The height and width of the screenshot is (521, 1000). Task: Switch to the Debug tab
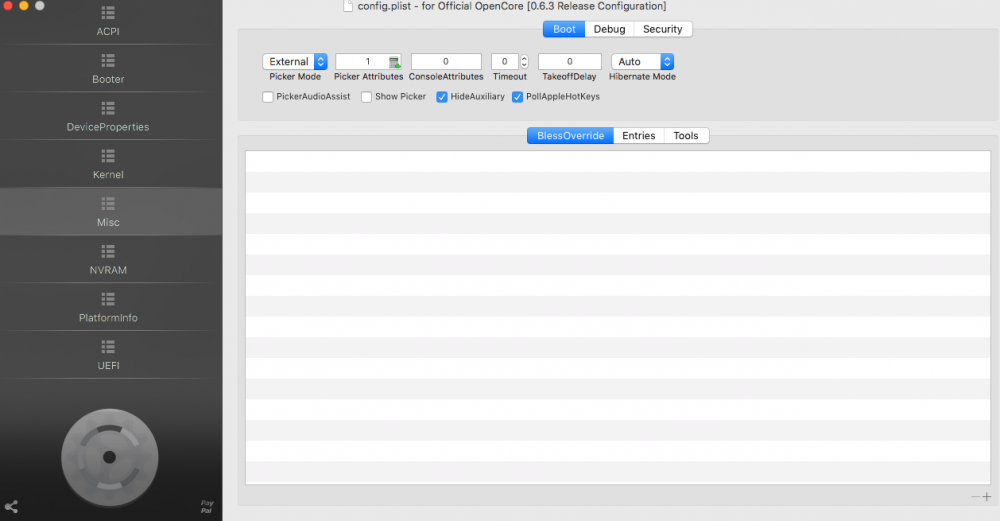coord(609,29)
